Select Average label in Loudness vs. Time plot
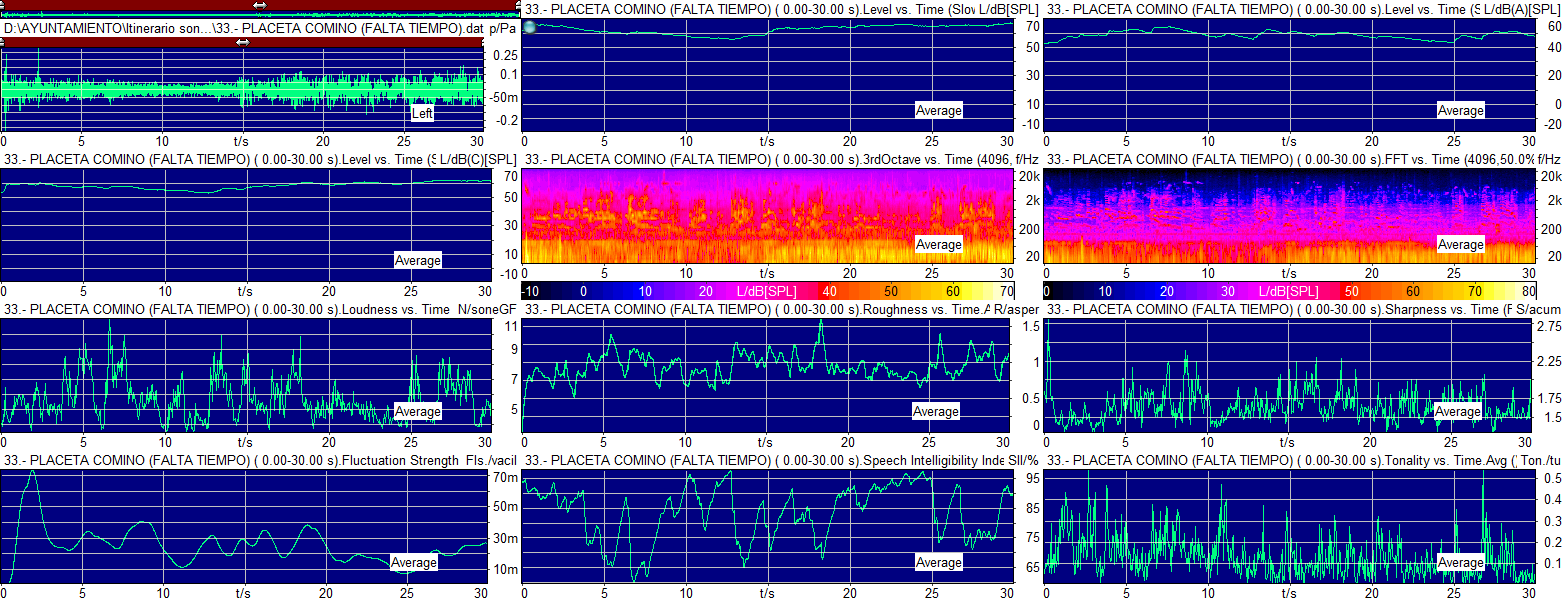This screenshot has height=602, width=1565. (x=417, y=411)
